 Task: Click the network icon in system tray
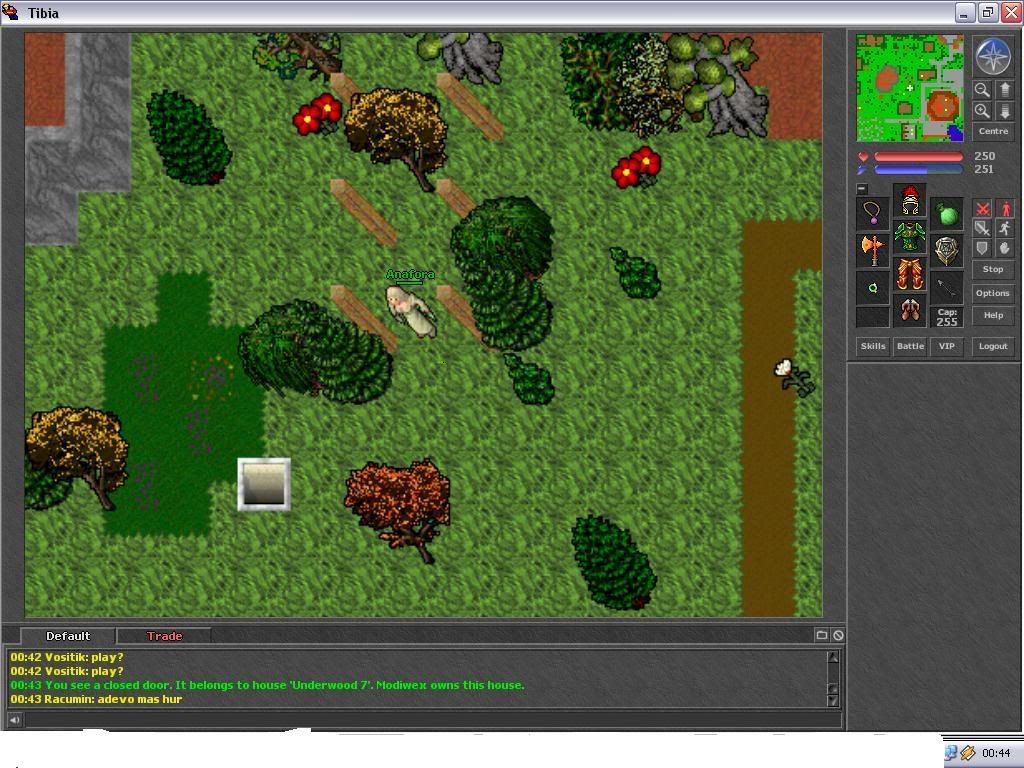tap(951, 753)
